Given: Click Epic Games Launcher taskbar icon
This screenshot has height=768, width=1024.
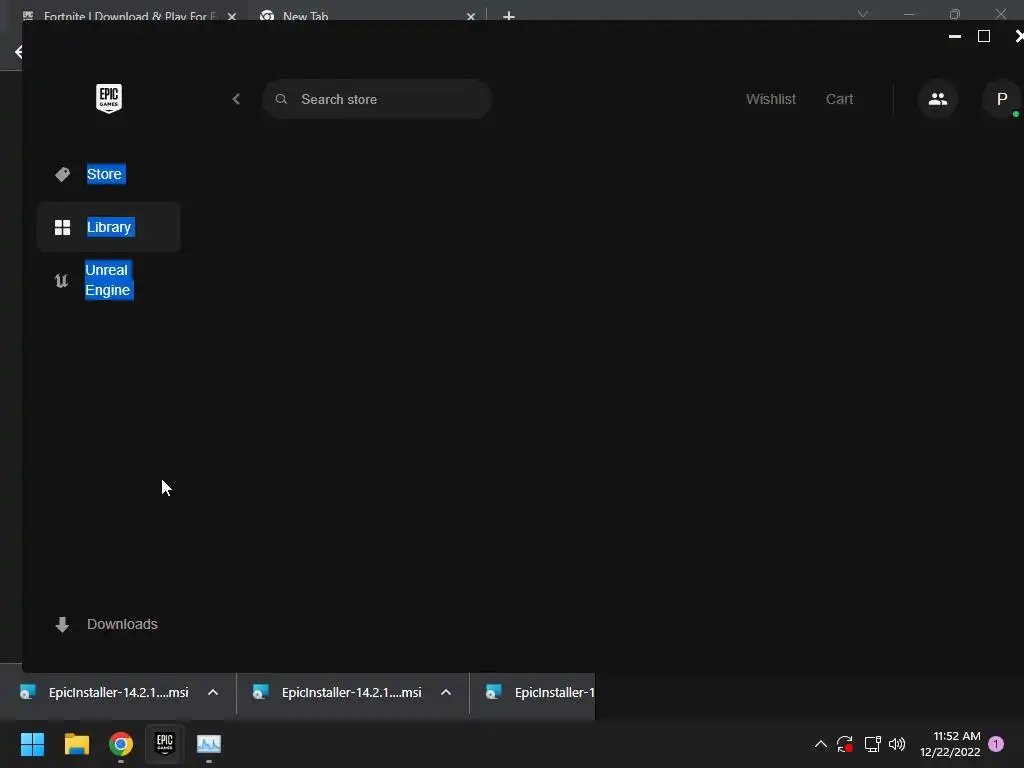Looking at the screenshot, I should [x=165, y=744].
